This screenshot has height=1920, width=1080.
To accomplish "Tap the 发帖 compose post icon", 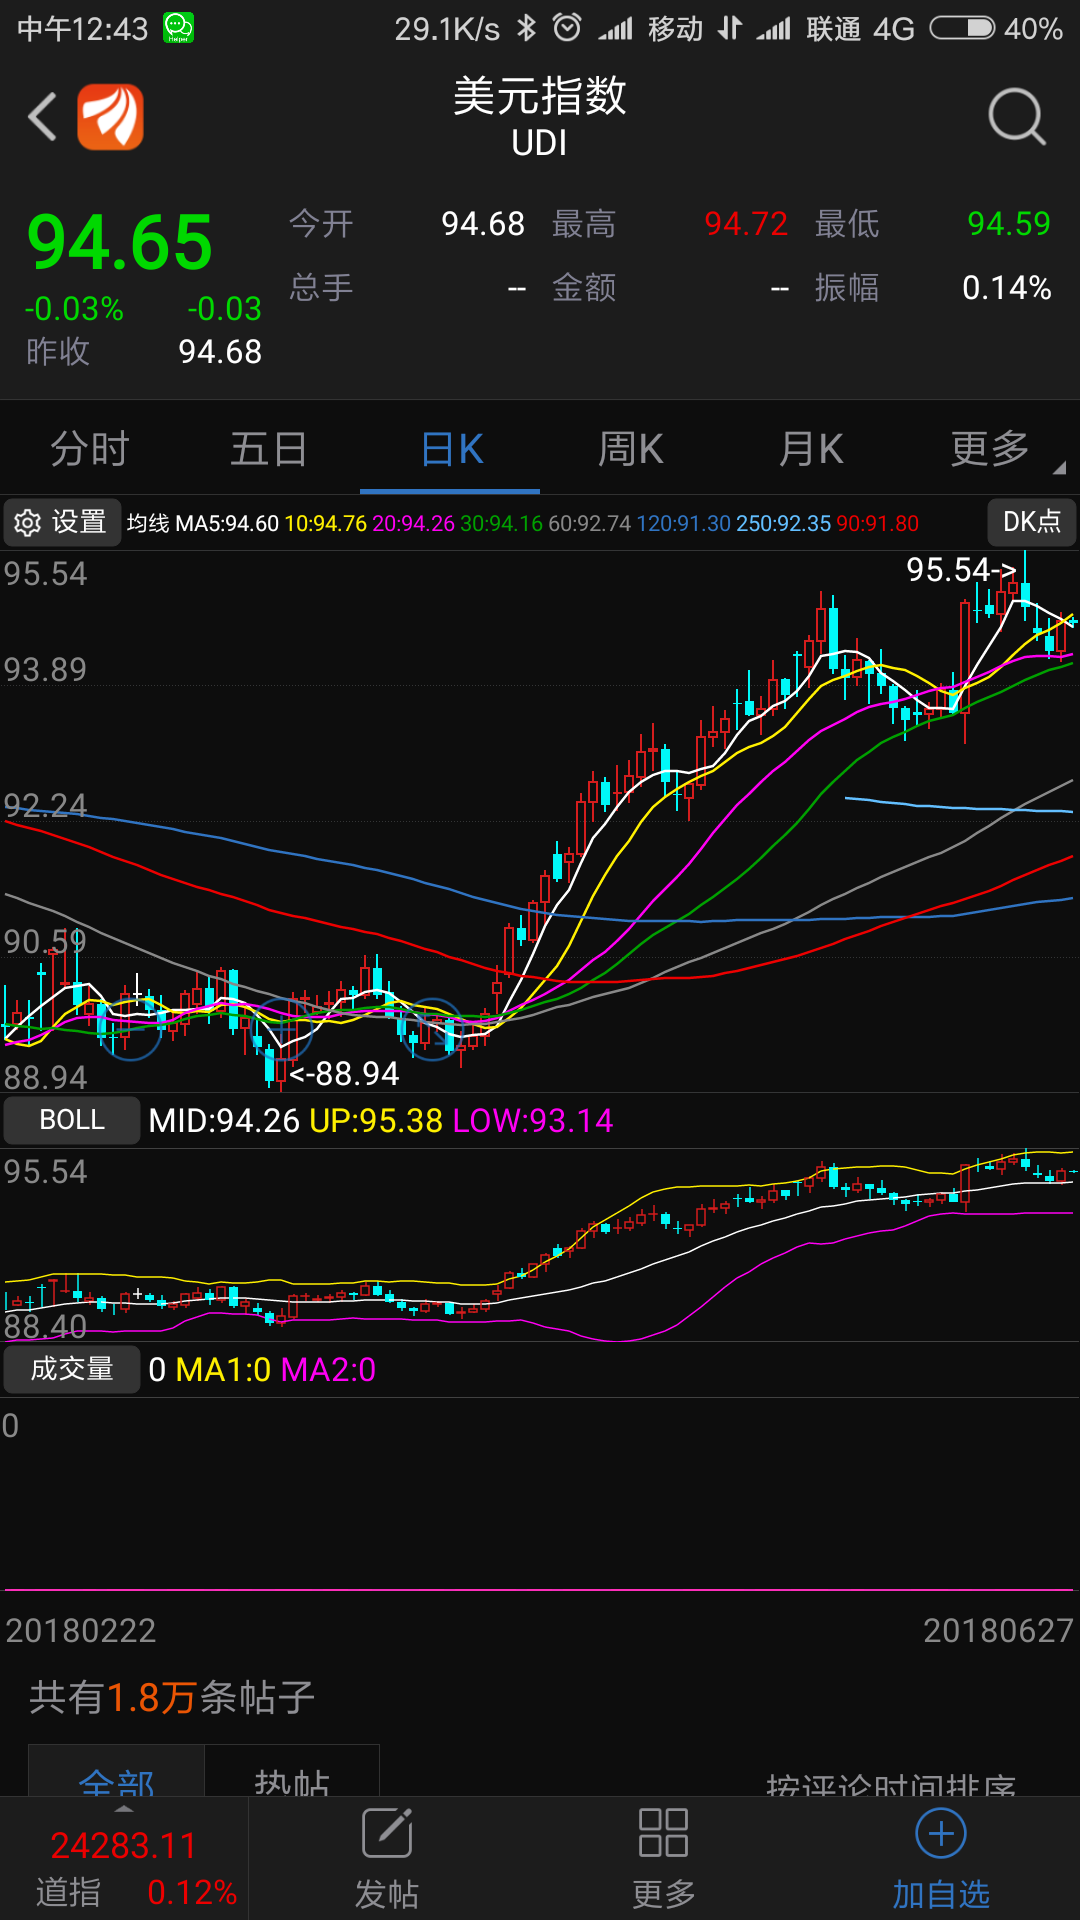I will [x=387, y=1833].
